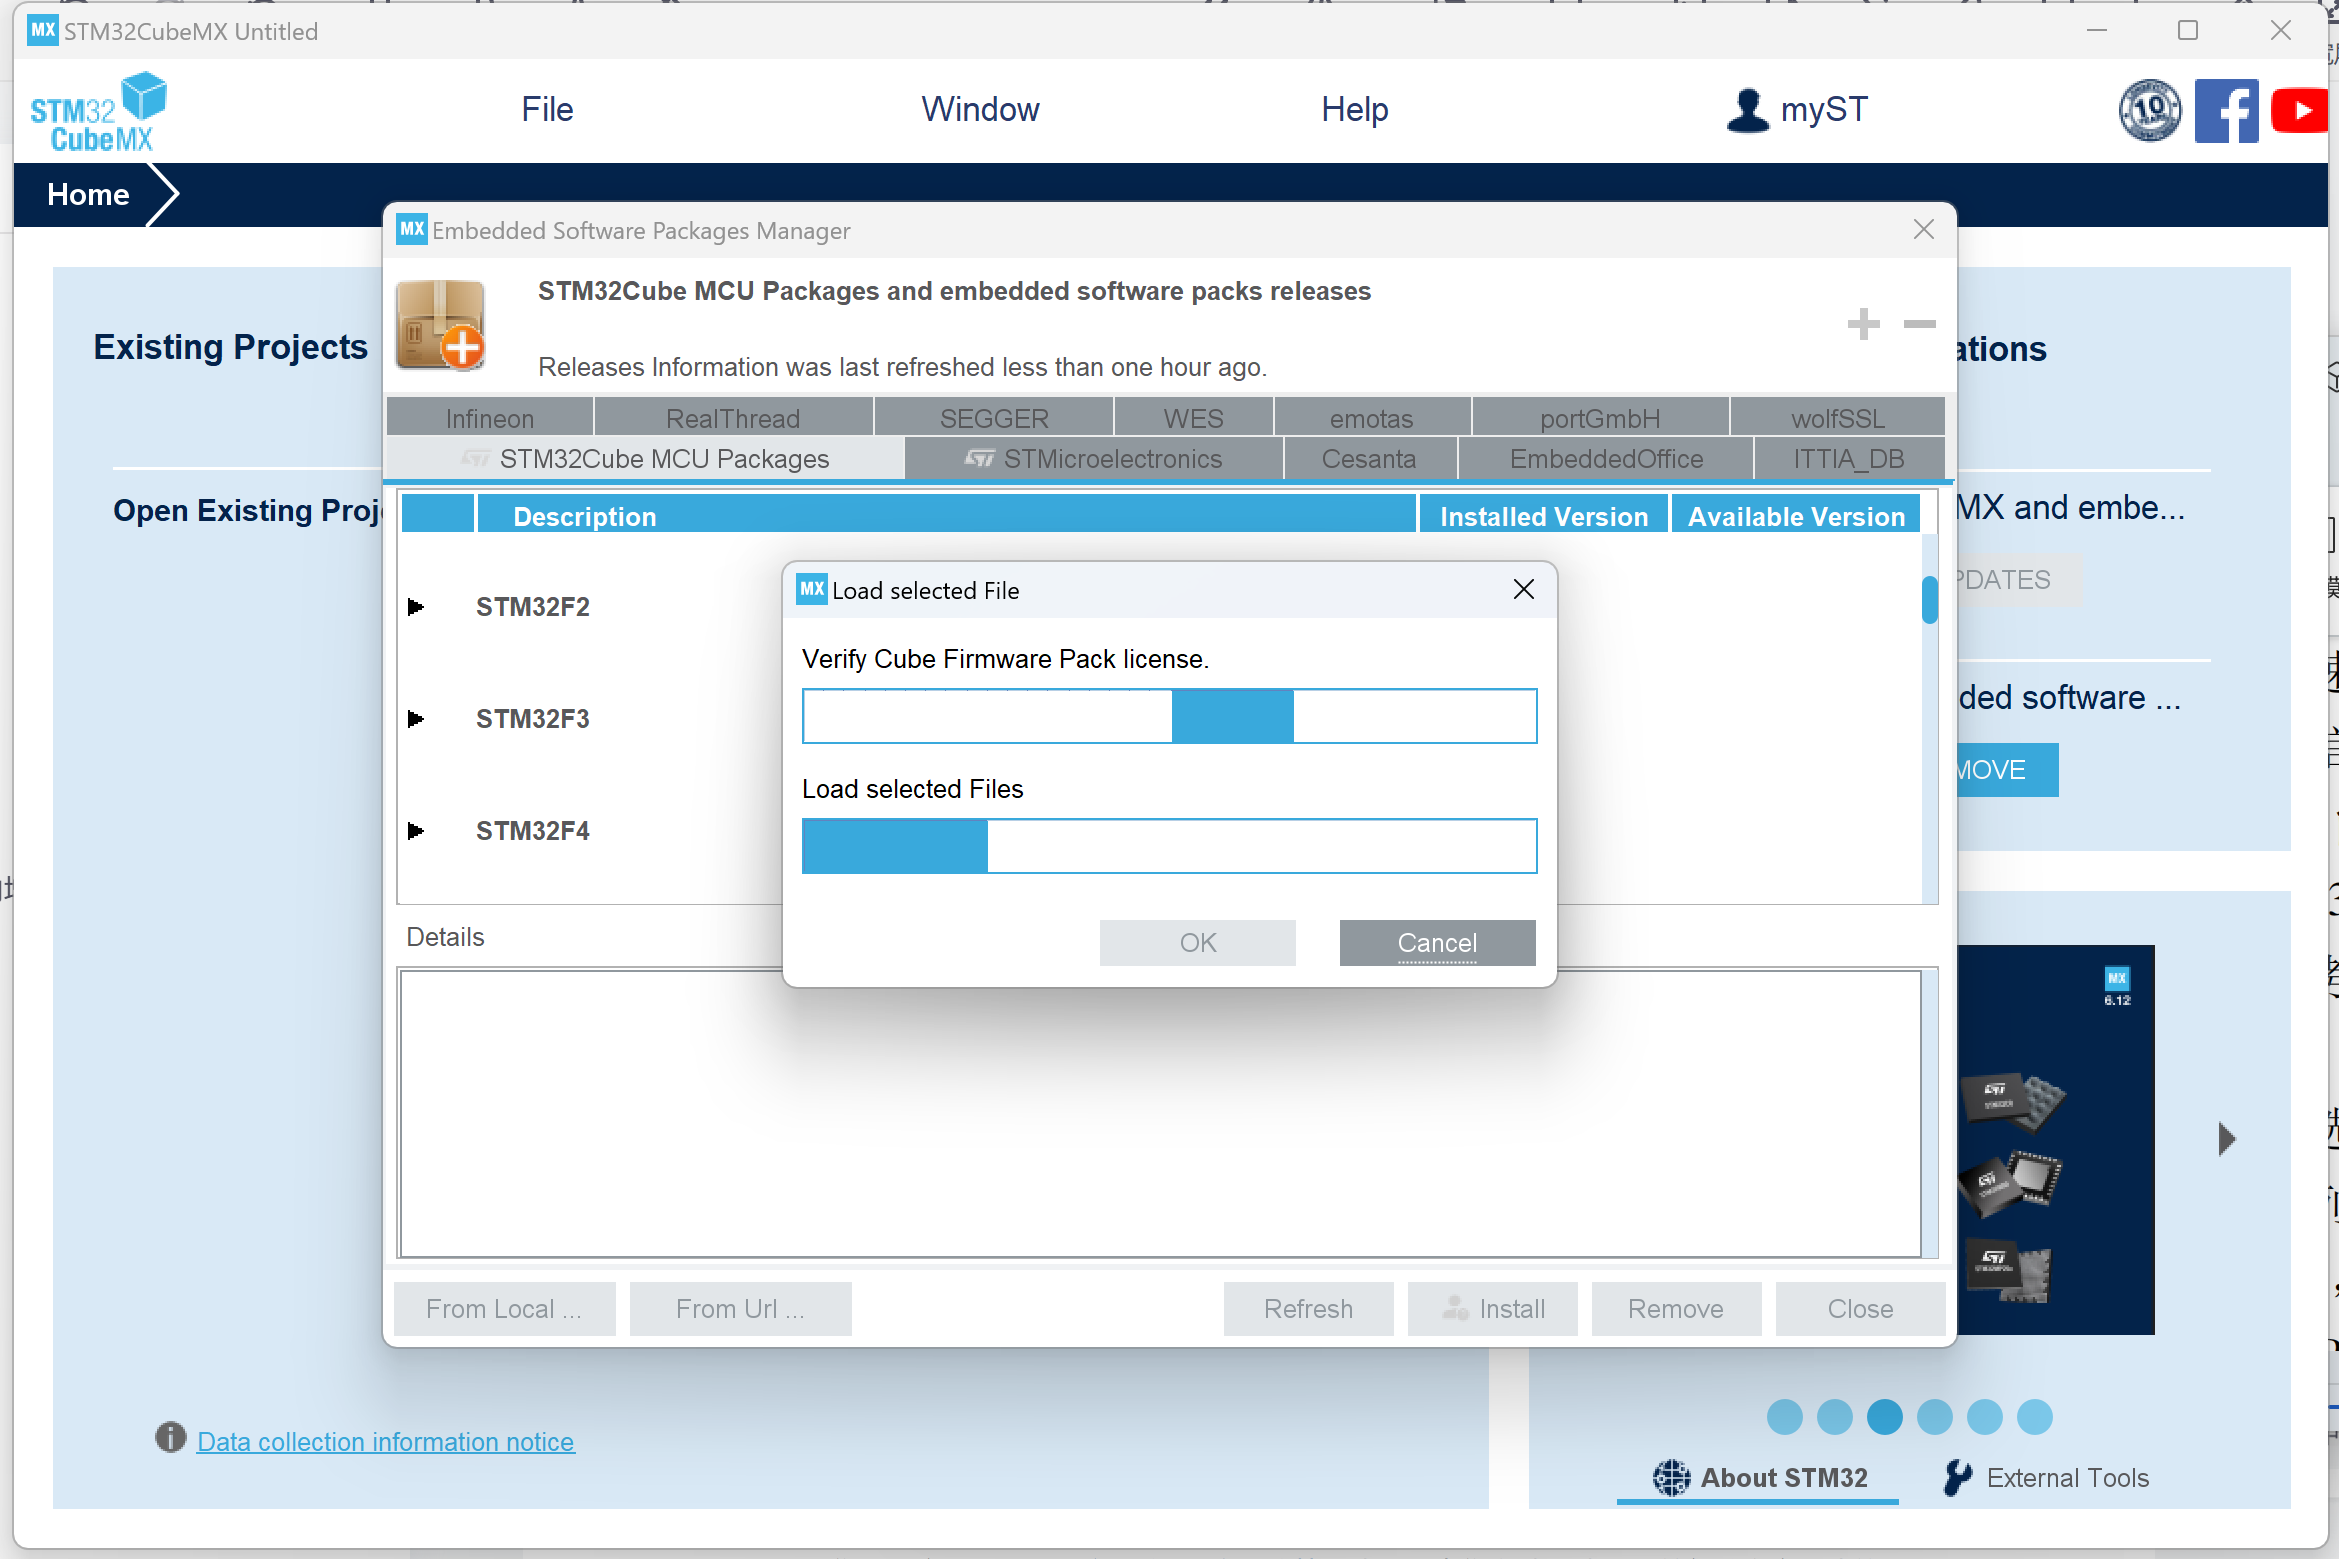
Task: Switch to the wolfSSL tab
Action: pos(1837,418)
